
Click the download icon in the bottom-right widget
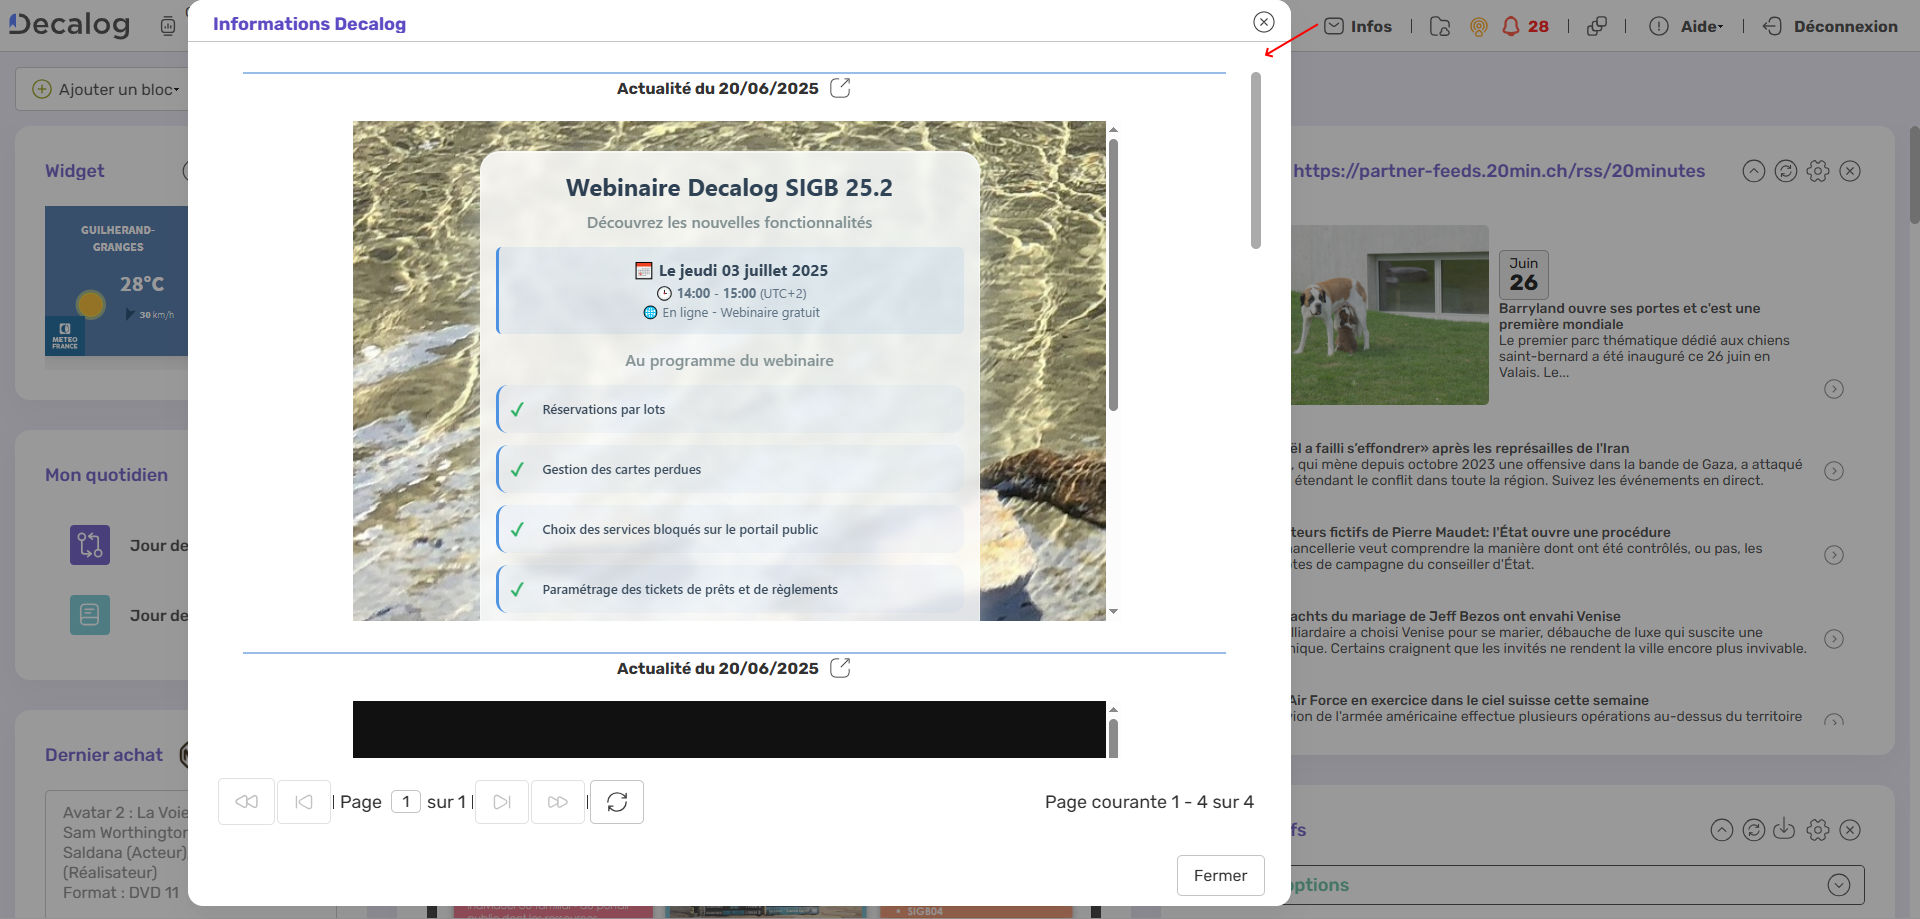coord(1784,829)
